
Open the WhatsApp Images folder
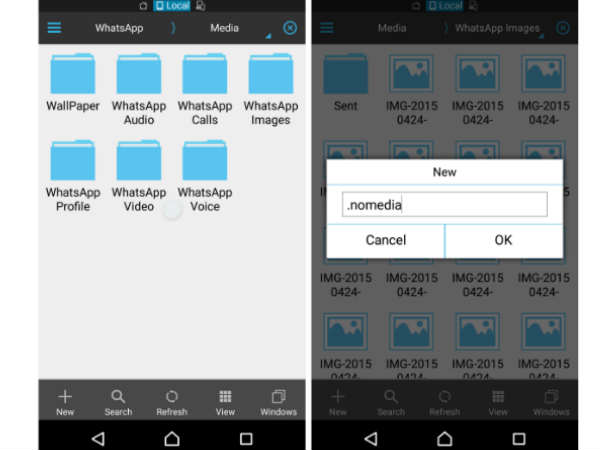click(x=271, y=88)
